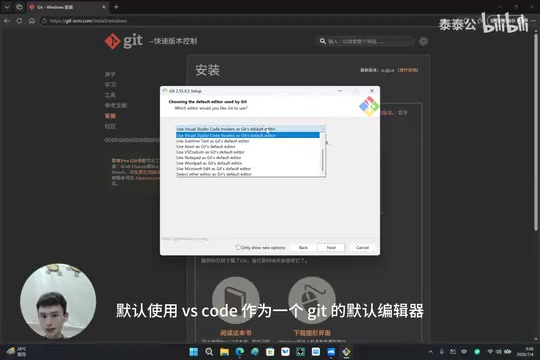This screenshot has width=540, height=360.
Task: Enable Only show new options checkbox
Action: (x=238, y=247)
